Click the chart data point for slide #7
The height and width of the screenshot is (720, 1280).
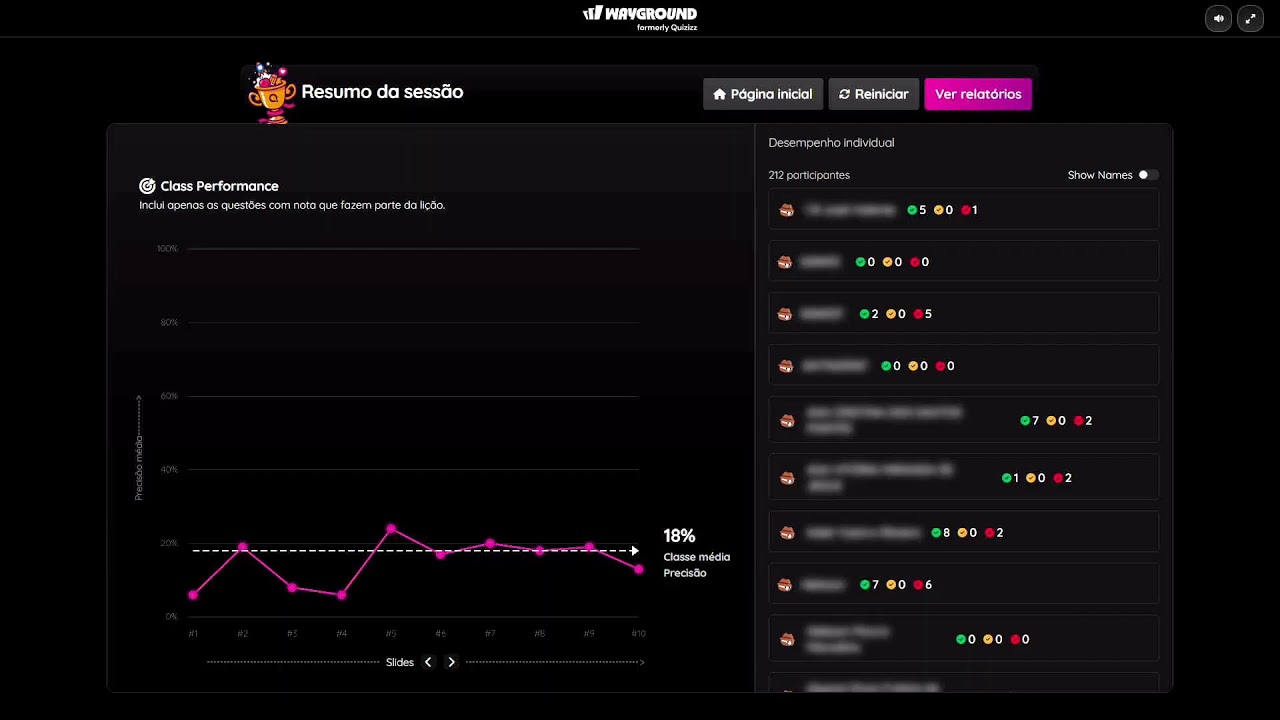[490, 543]
